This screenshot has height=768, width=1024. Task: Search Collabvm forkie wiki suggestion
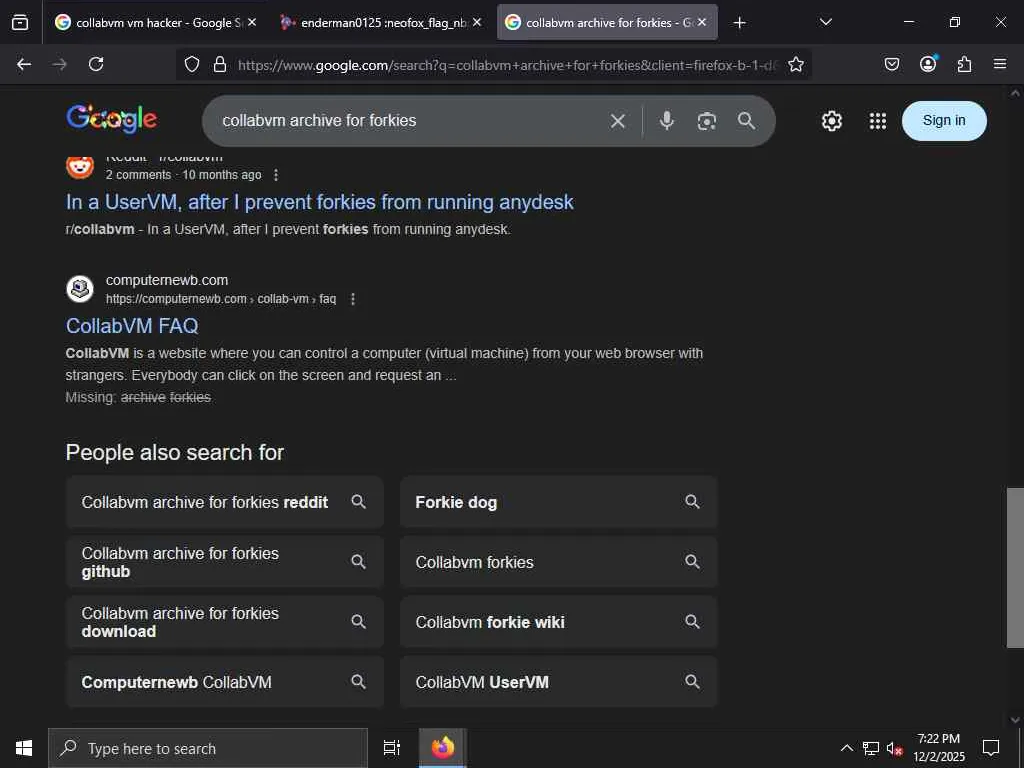[558, 622]
